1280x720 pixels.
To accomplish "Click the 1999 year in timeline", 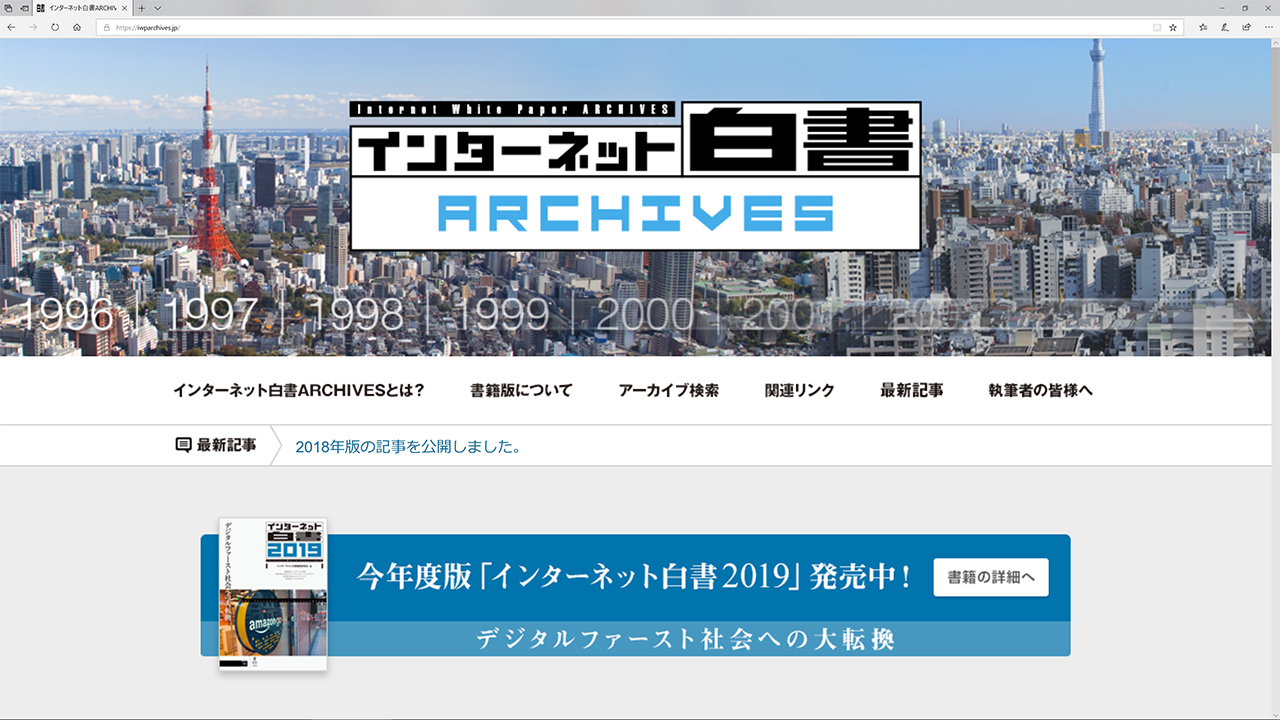I will [x=501, y=314].
